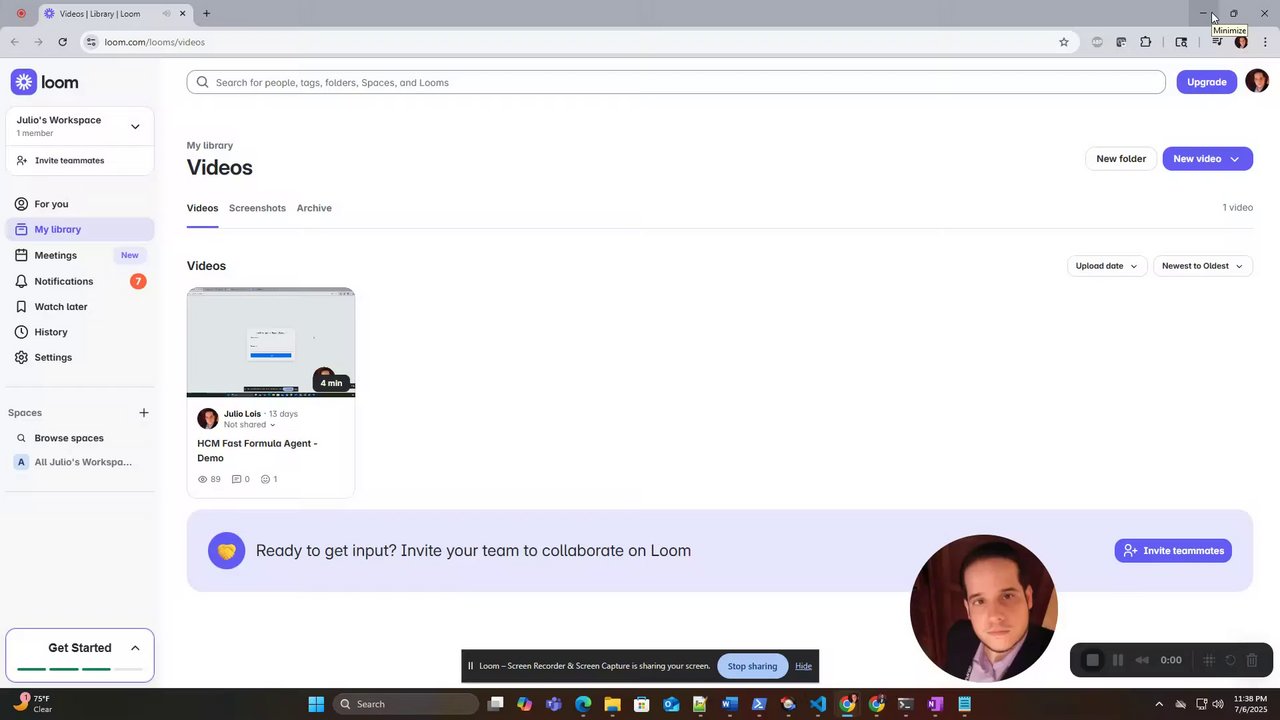1280x720 pixels.
Task: Click Stop sharing in the screen share bar
Action: pyautogui.click(x=752, y=666)
